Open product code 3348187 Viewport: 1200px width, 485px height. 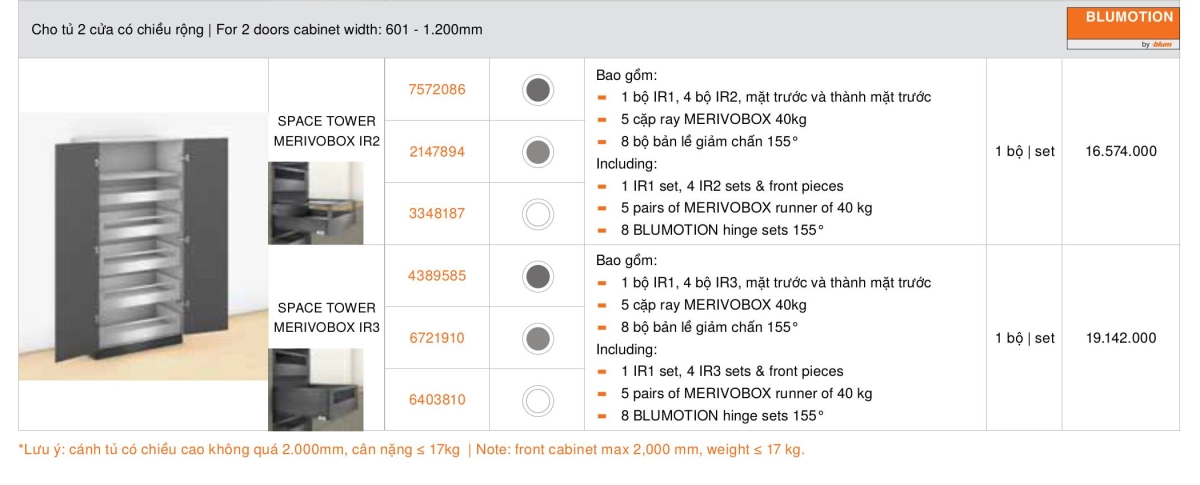437,214
